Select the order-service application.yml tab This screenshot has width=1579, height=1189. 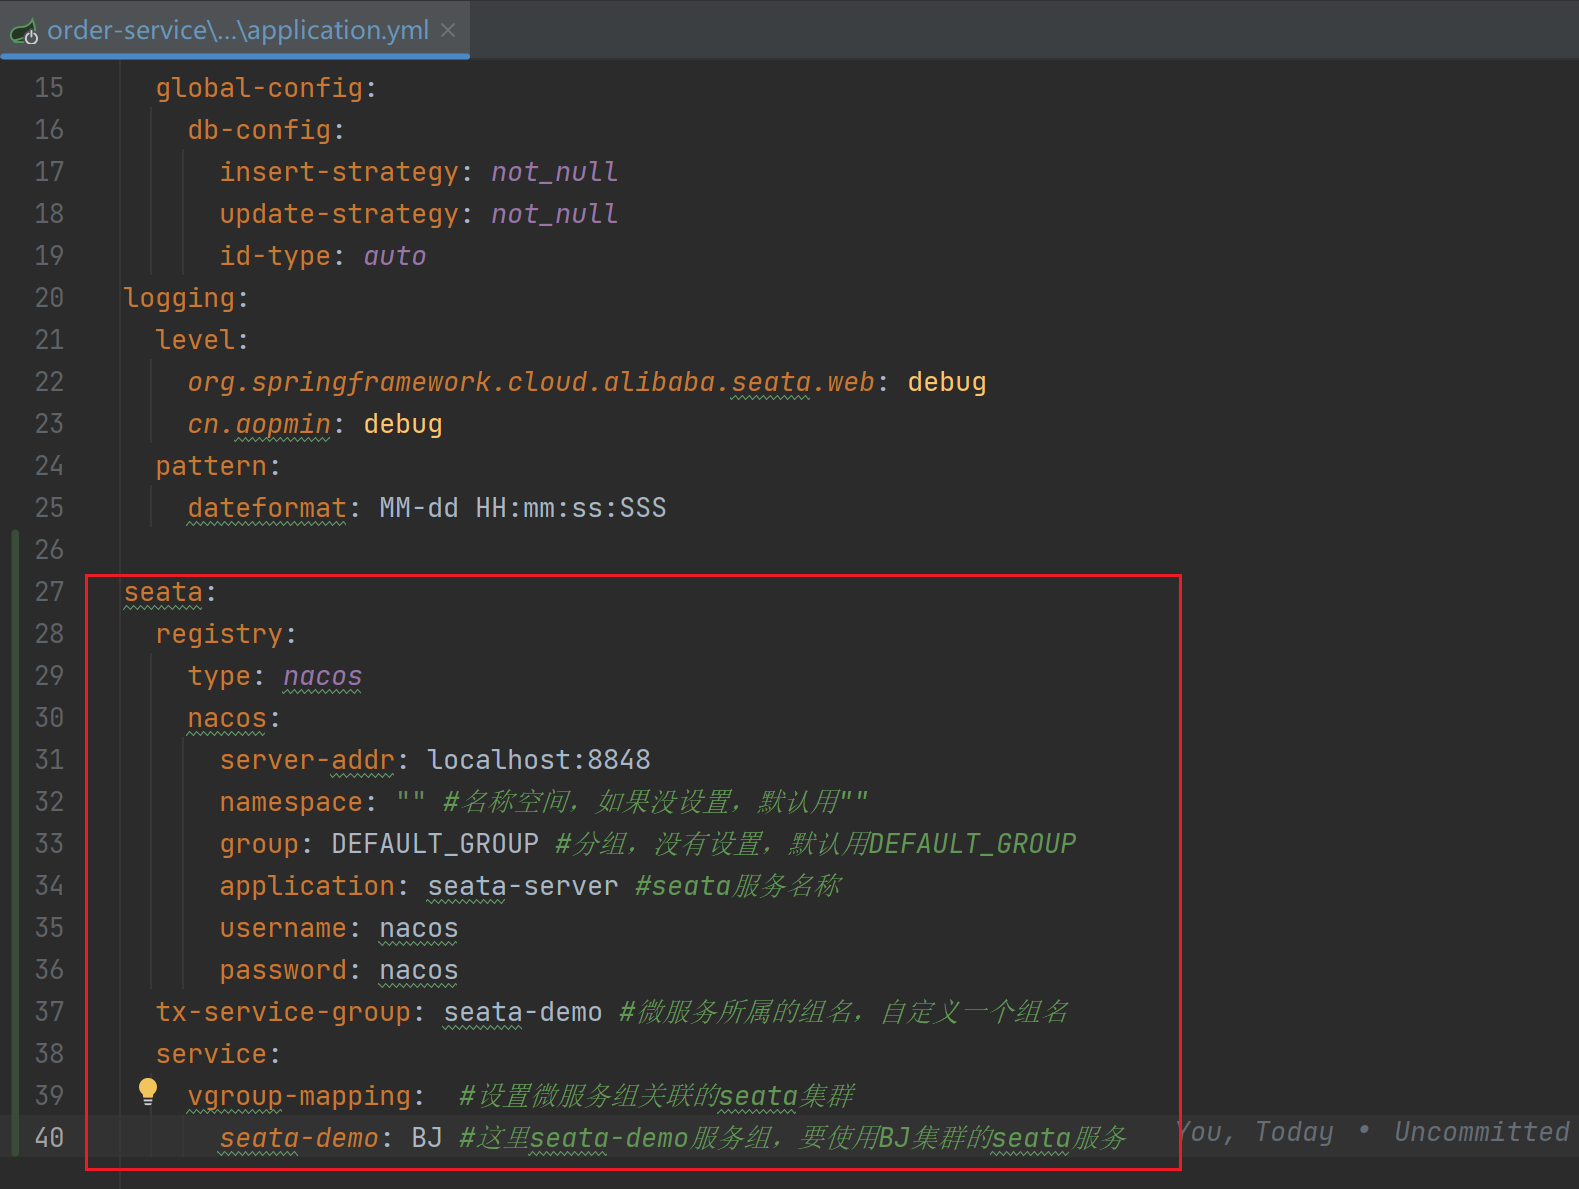[236, 30]
